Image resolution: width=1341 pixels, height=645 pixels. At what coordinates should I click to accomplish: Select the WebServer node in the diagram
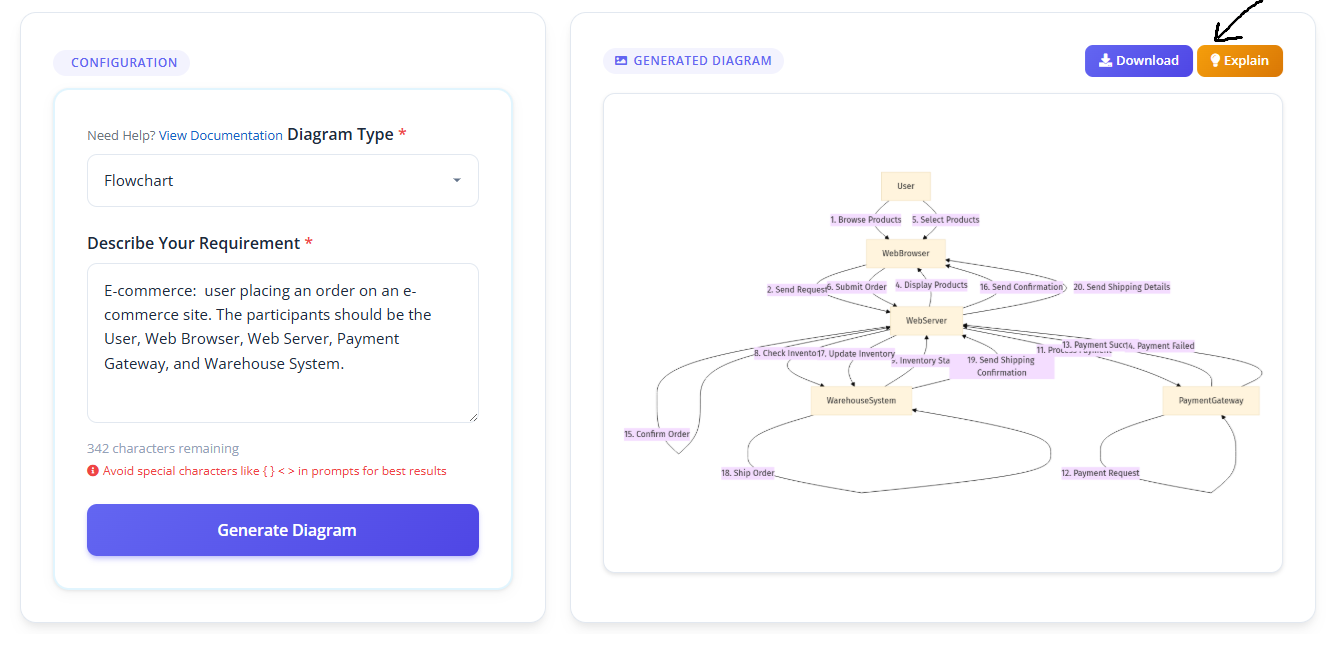927,321
